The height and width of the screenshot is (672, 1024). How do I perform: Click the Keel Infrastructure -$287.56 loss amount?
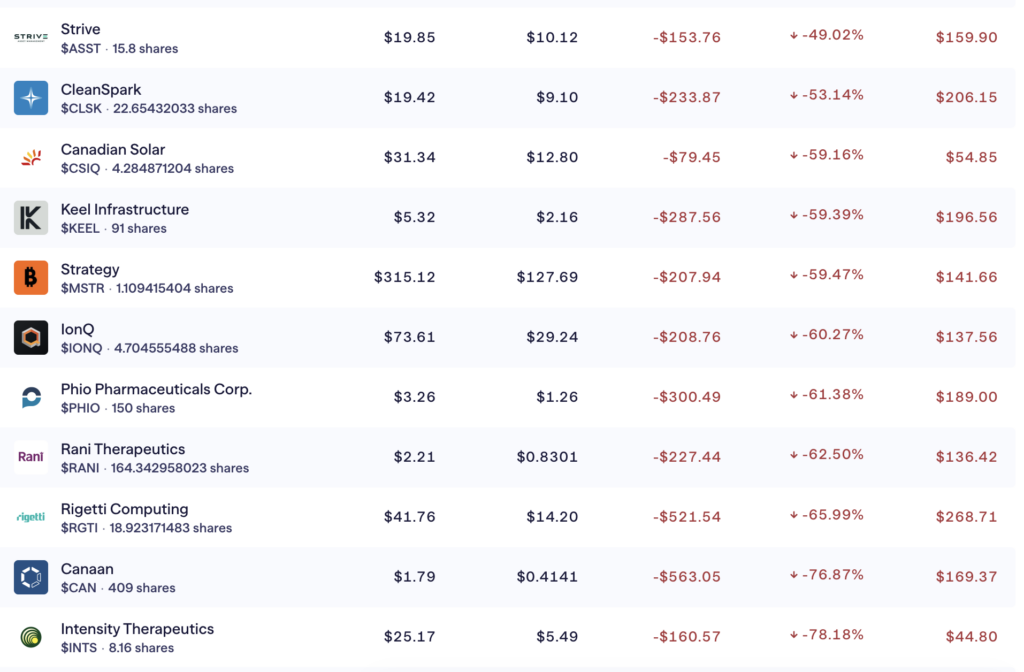pyautogui.click(x=687, y=217)
